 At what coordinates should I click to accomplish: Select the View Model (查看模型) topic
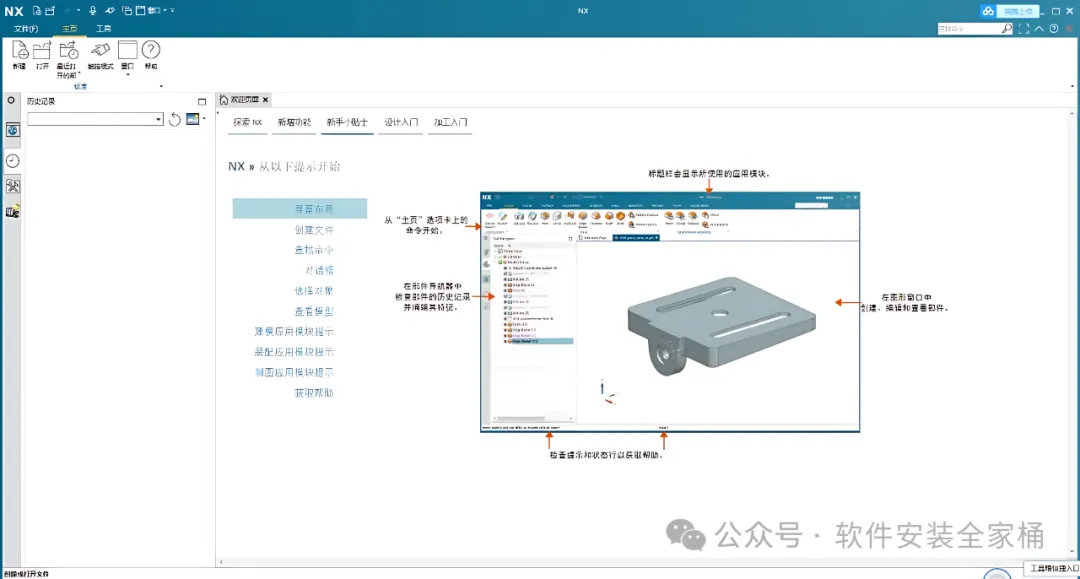[314, 311]
